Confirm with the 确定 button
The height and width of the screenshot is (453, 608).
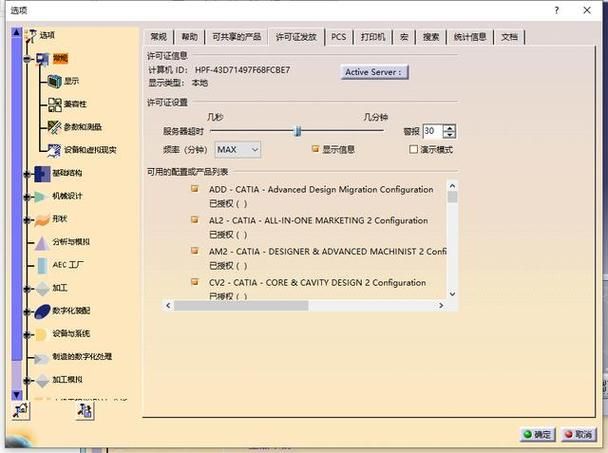(x=537, y=435)
